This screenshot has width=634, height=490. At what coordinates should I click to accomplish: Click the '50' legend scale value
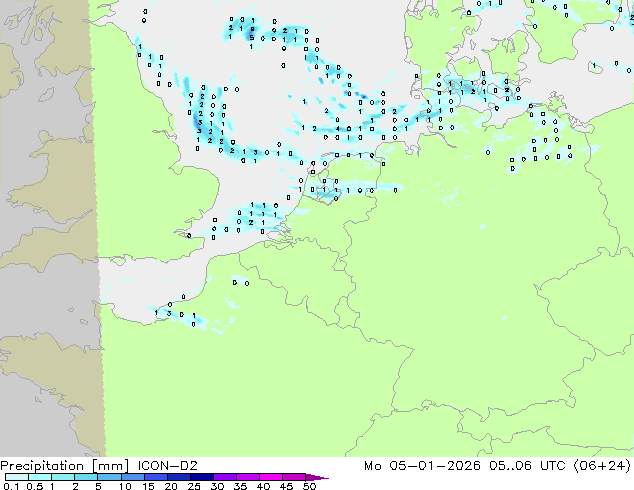(309, 486)
